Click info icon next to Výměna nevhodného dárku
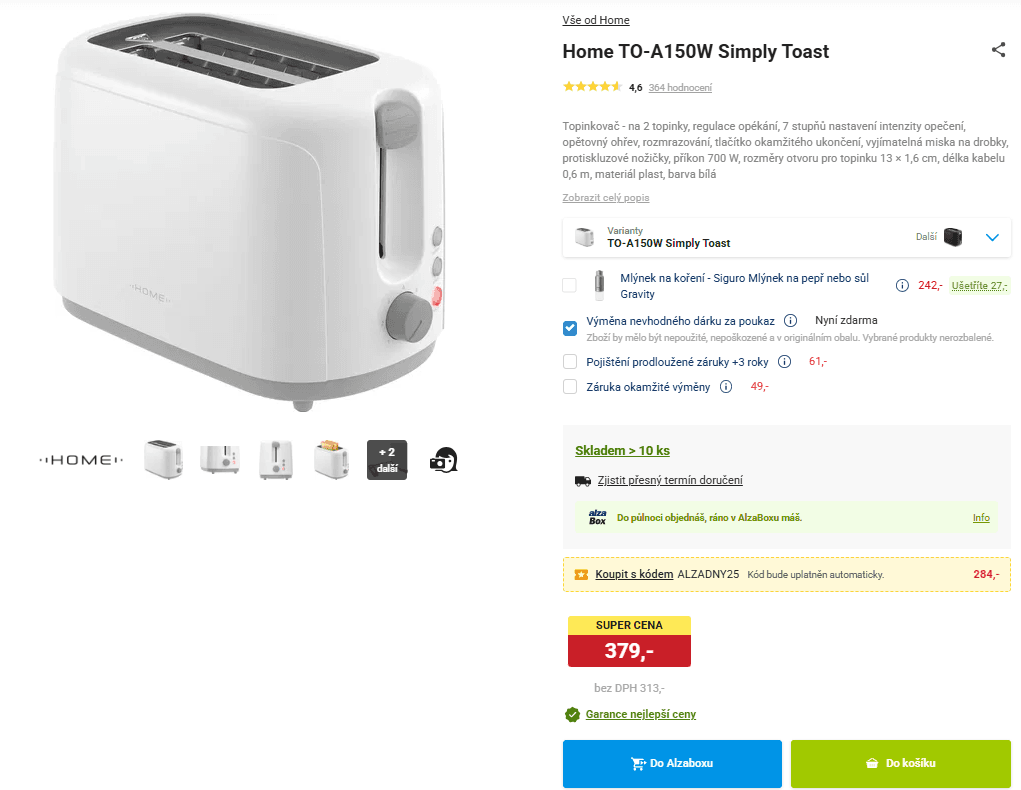This screenshot has height=790, width=1021. 790,321
